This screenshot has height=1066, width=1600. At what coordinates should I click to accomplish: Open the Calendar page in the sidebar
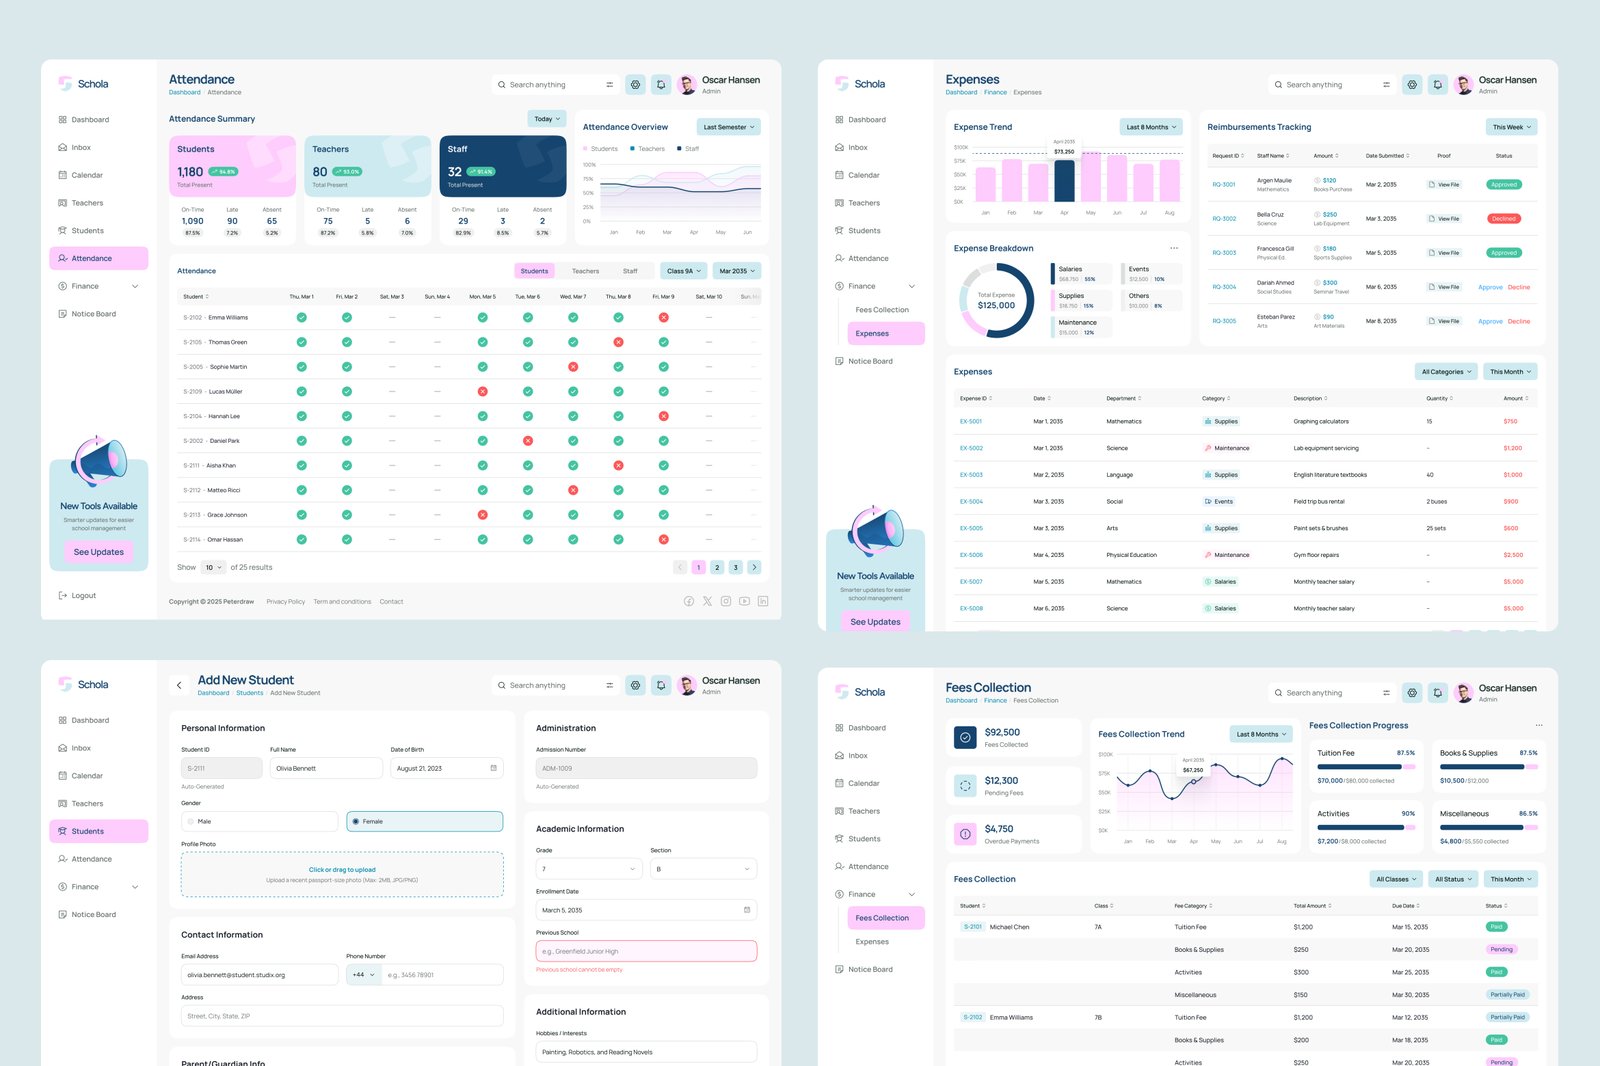pyautogui.click(x=88, y=175)
